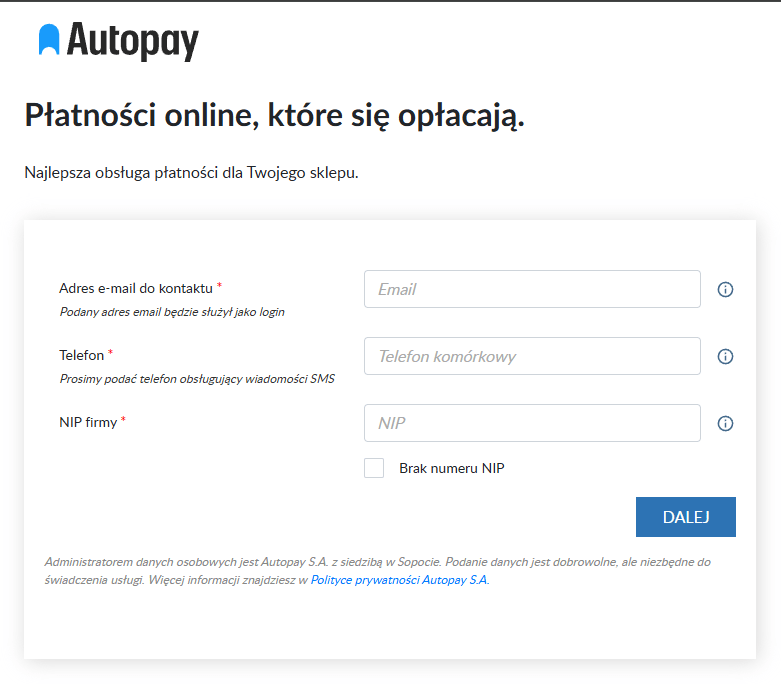Screen dimensions: 781x684
Task: Click the 'NIP firmy' label
Action: tap(88, 422)
